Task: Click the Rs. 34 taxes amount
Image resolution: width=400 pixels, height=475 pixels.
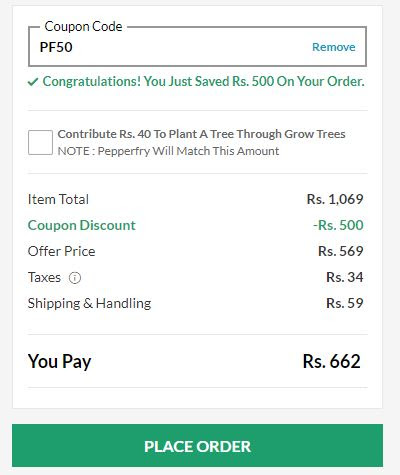Action: point(345,277)
